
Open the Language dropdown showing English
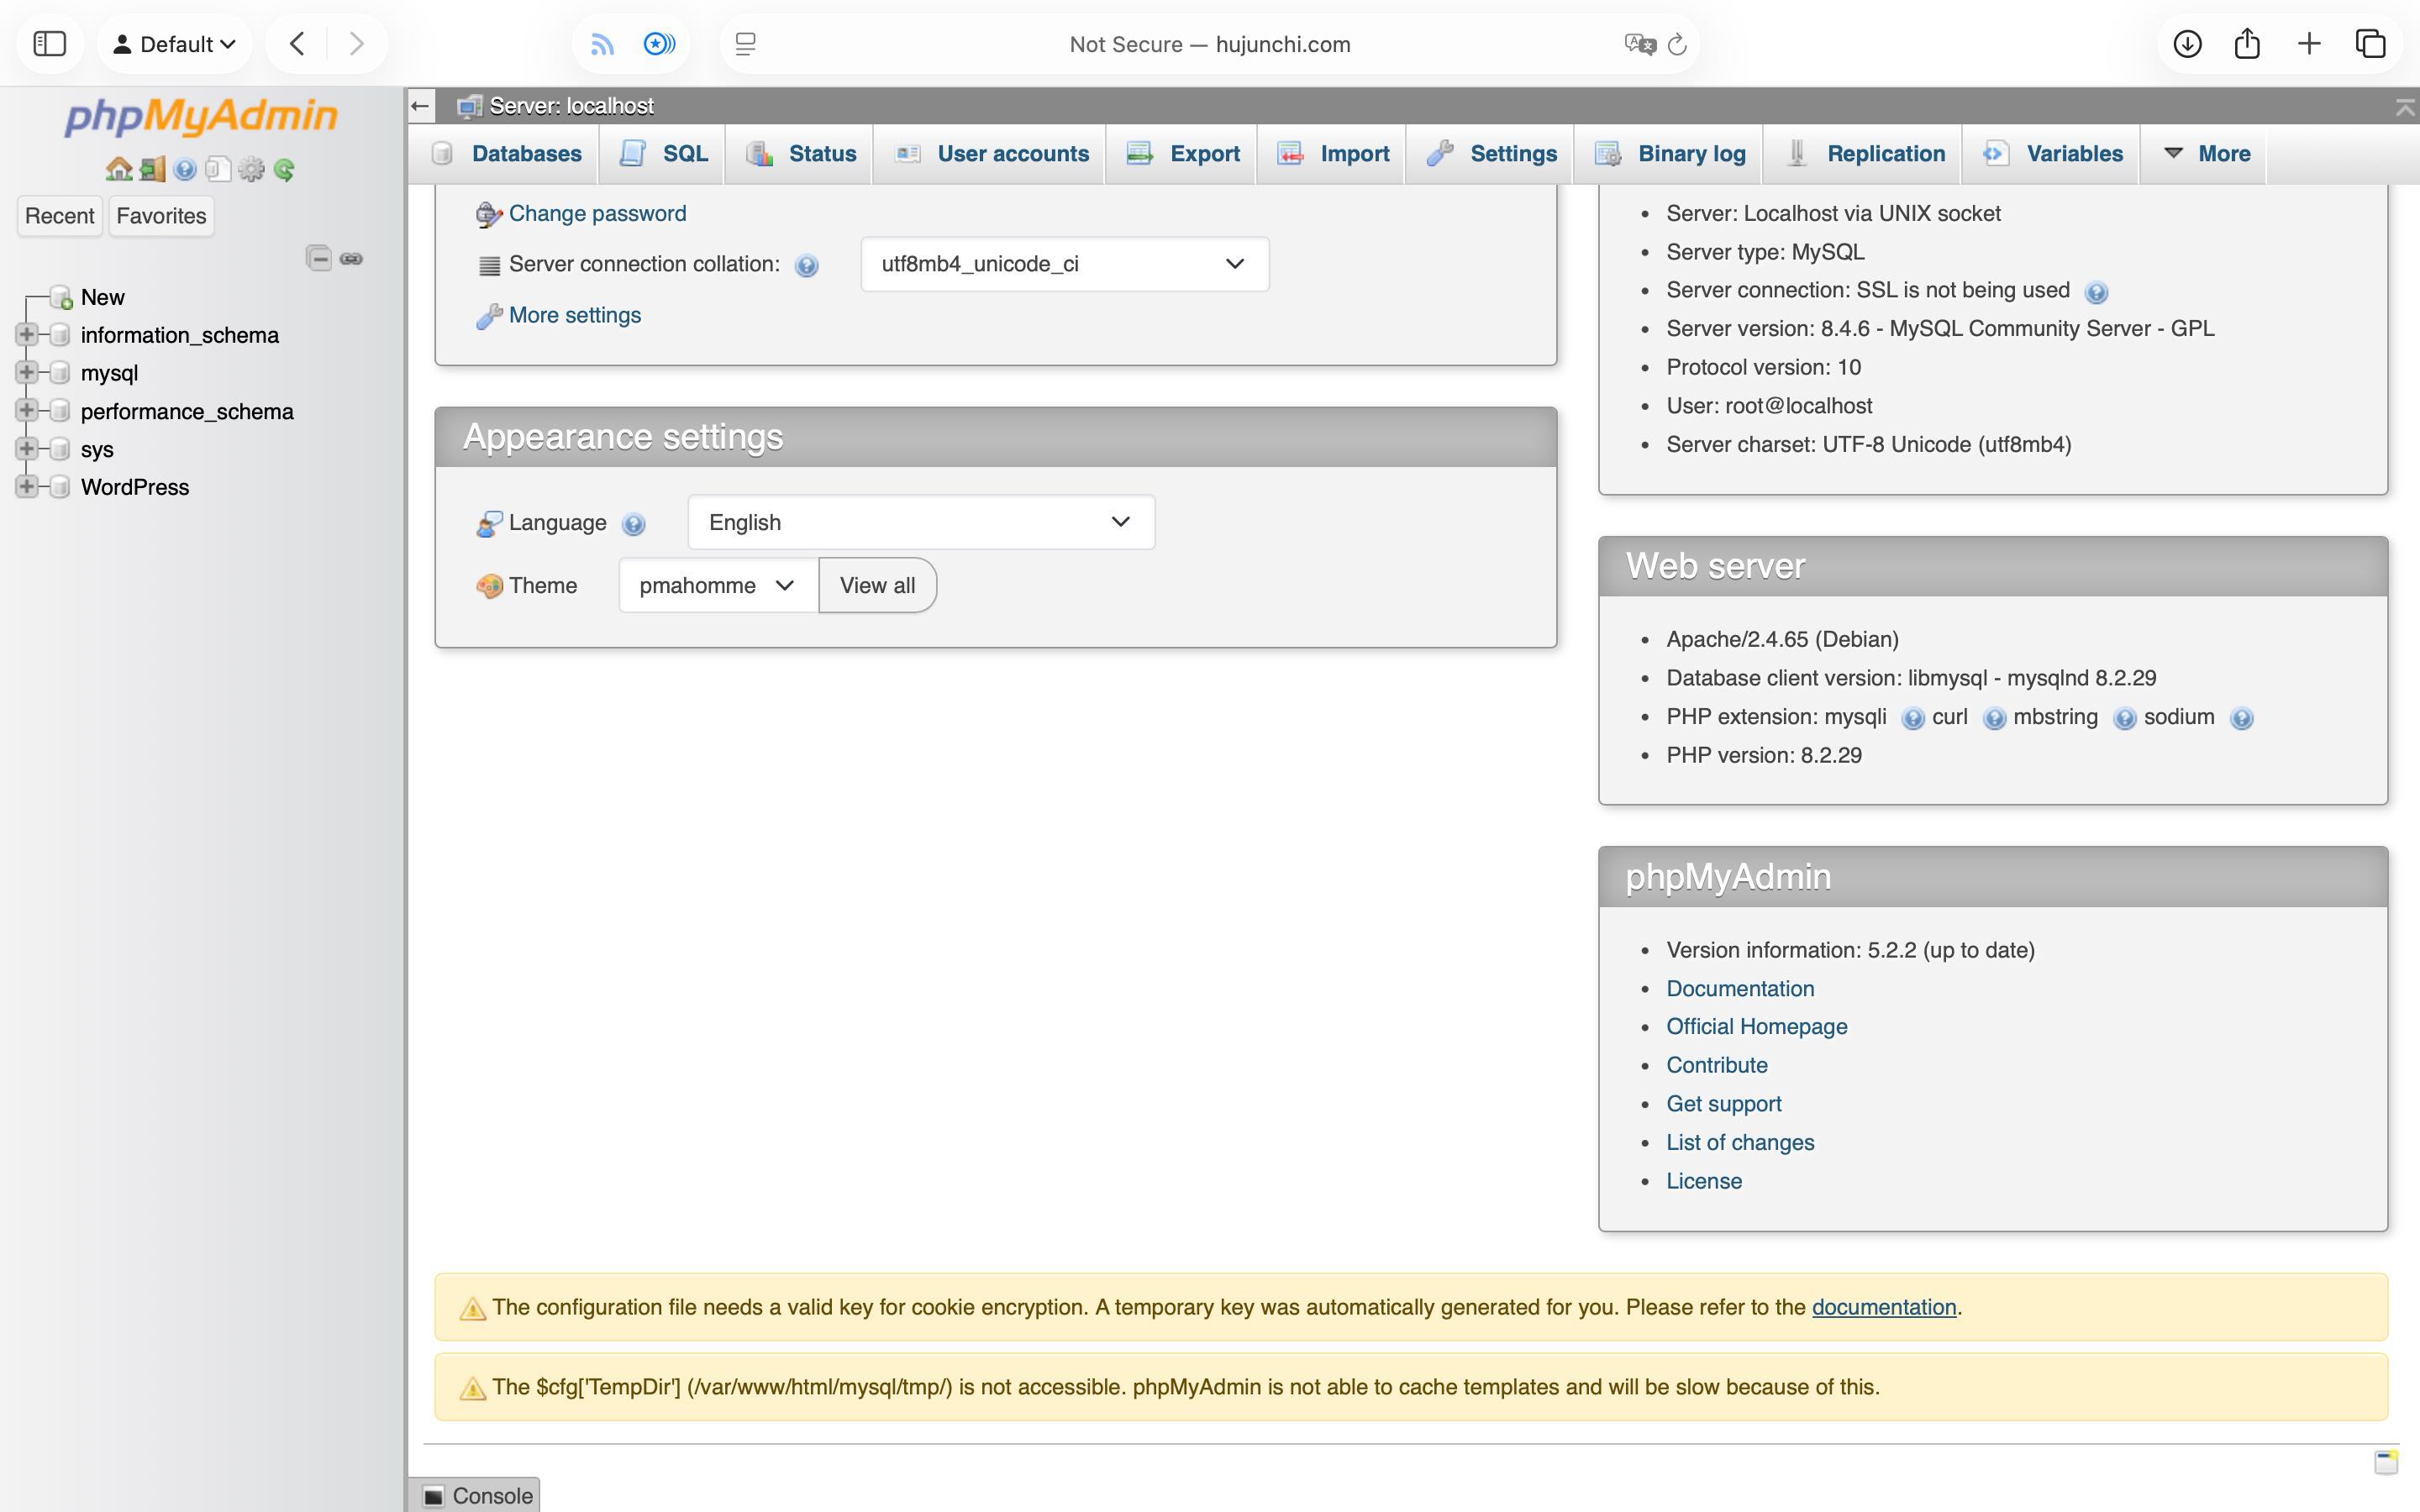(x=920, y=522)
